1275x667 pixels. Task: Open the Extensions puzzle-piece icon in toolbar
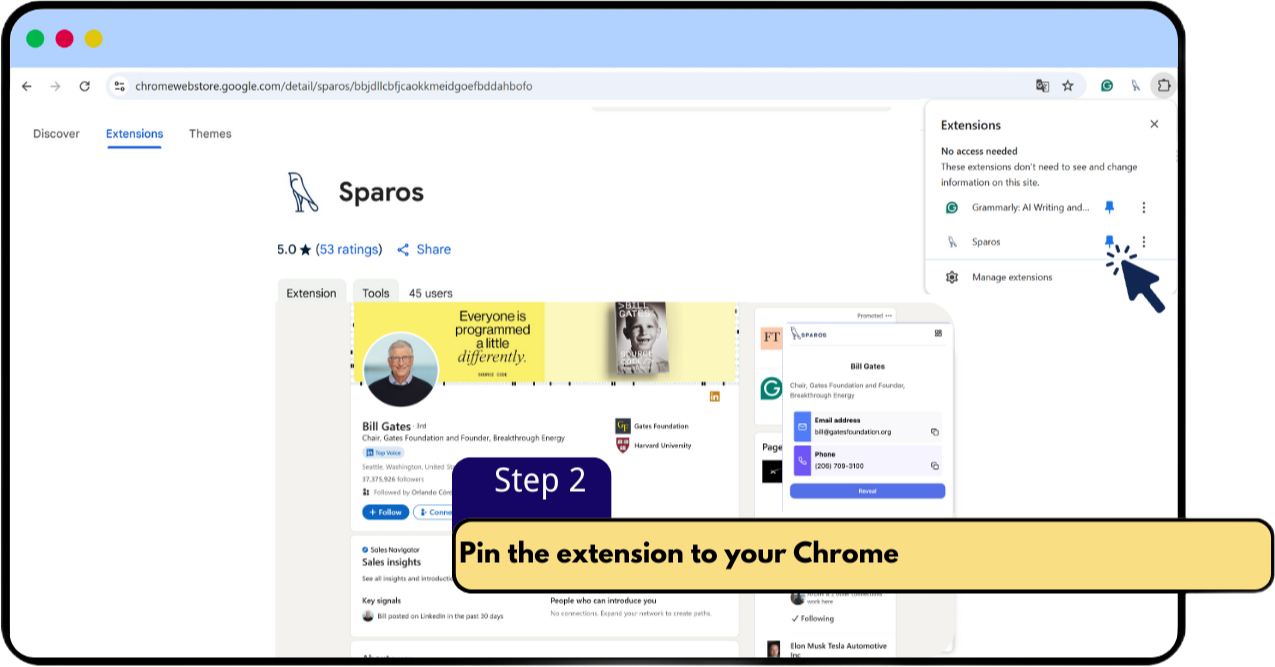pyautogui.click(x=1163, y=86)
